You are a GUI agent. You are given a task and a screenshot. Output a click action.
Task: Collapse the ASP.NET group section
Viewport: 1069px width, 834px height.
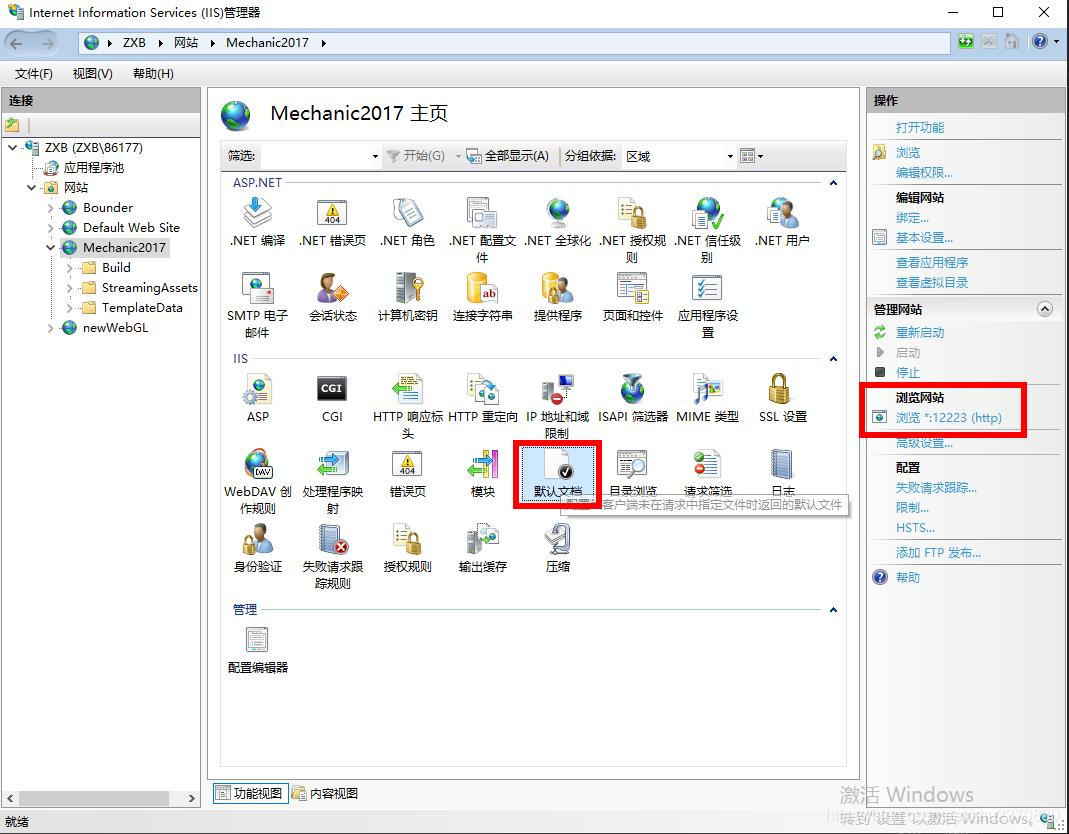coord(833,183)
